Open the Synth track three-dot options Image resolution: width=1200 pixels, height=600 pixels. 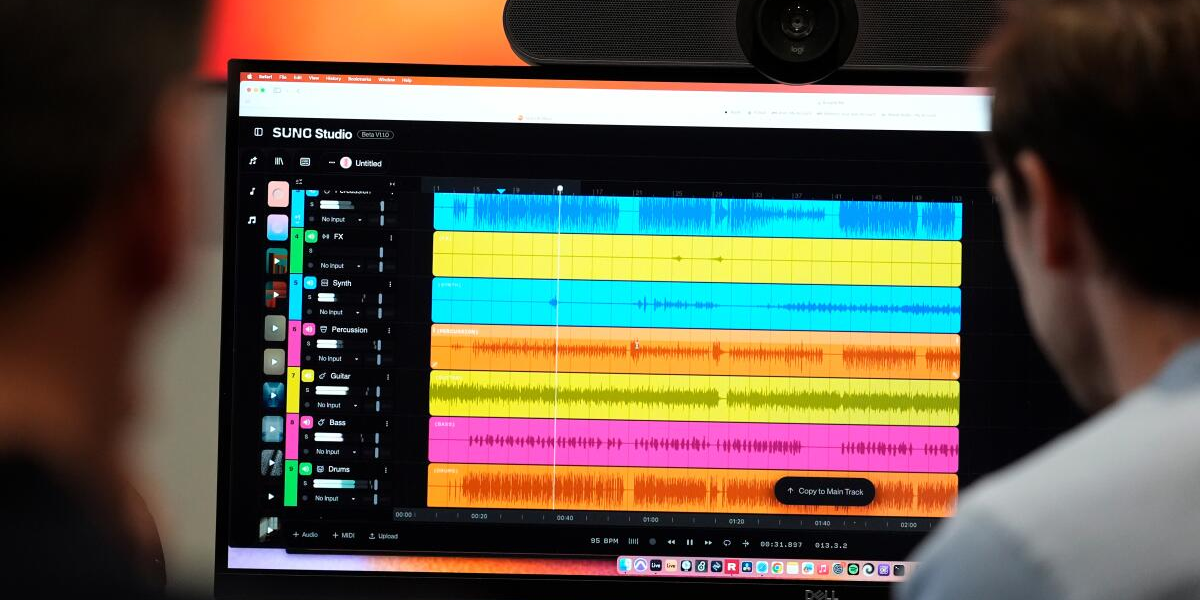pyautogui.click(x=389, y=284)
